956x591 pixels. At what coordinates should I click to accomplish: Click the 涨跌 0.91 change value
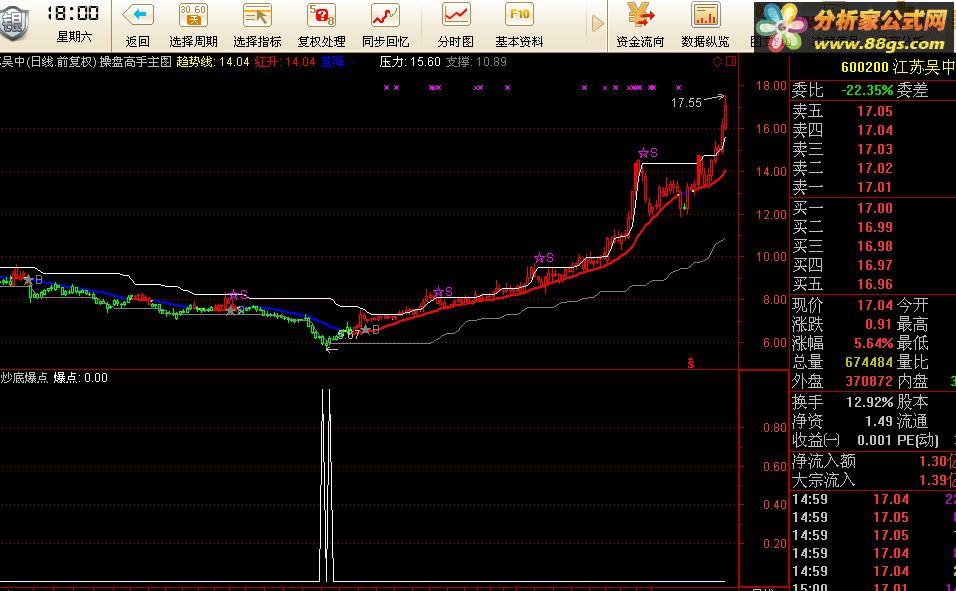point(878,324)
